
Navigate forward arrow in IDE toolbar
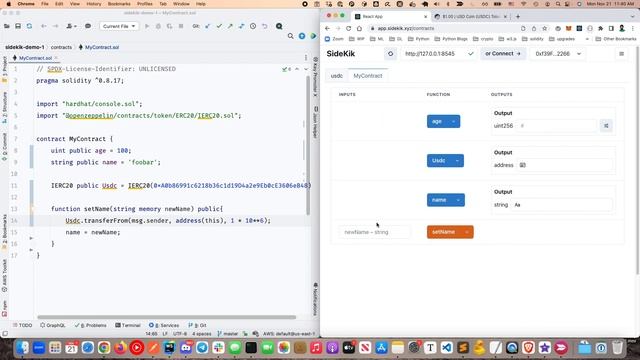(55, 26)
